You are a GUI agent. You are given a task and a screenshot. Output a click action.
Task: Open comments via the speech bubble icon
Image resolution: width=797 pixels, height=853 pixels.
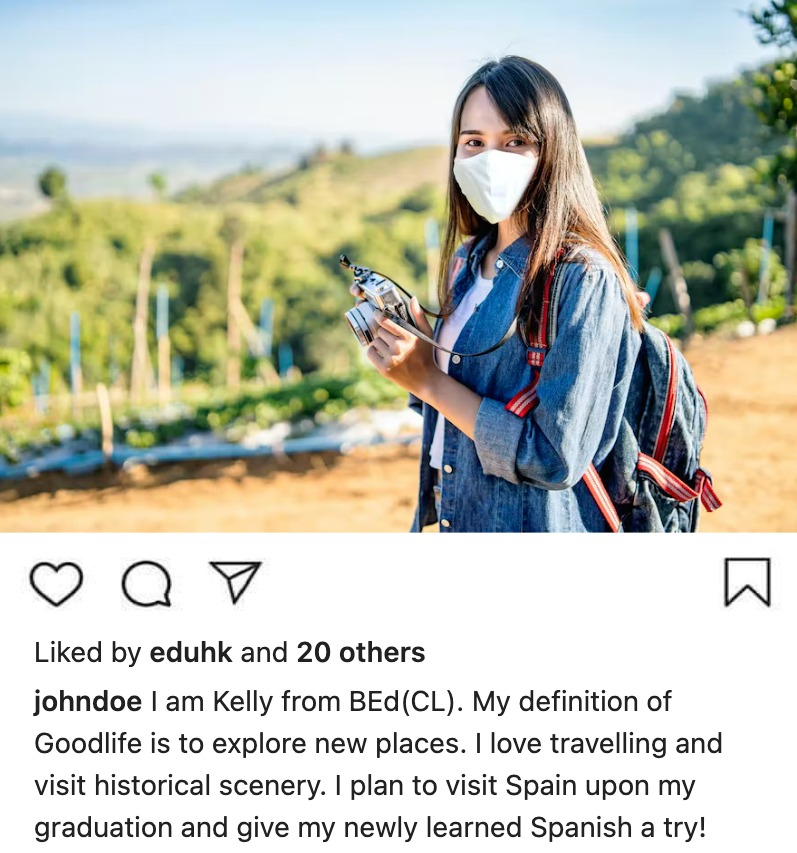(146, 584)
